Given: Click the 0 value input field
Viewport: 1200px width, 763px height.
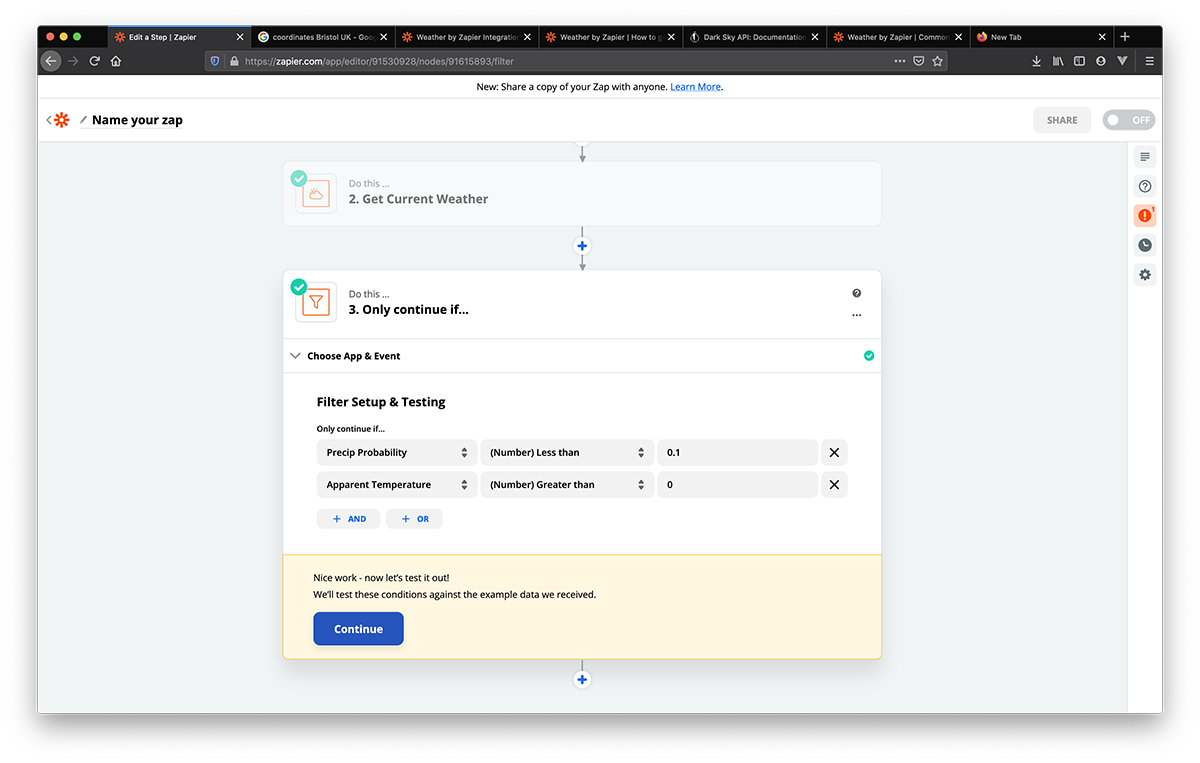Looking at the screenshot, I should tap(738, 485).
